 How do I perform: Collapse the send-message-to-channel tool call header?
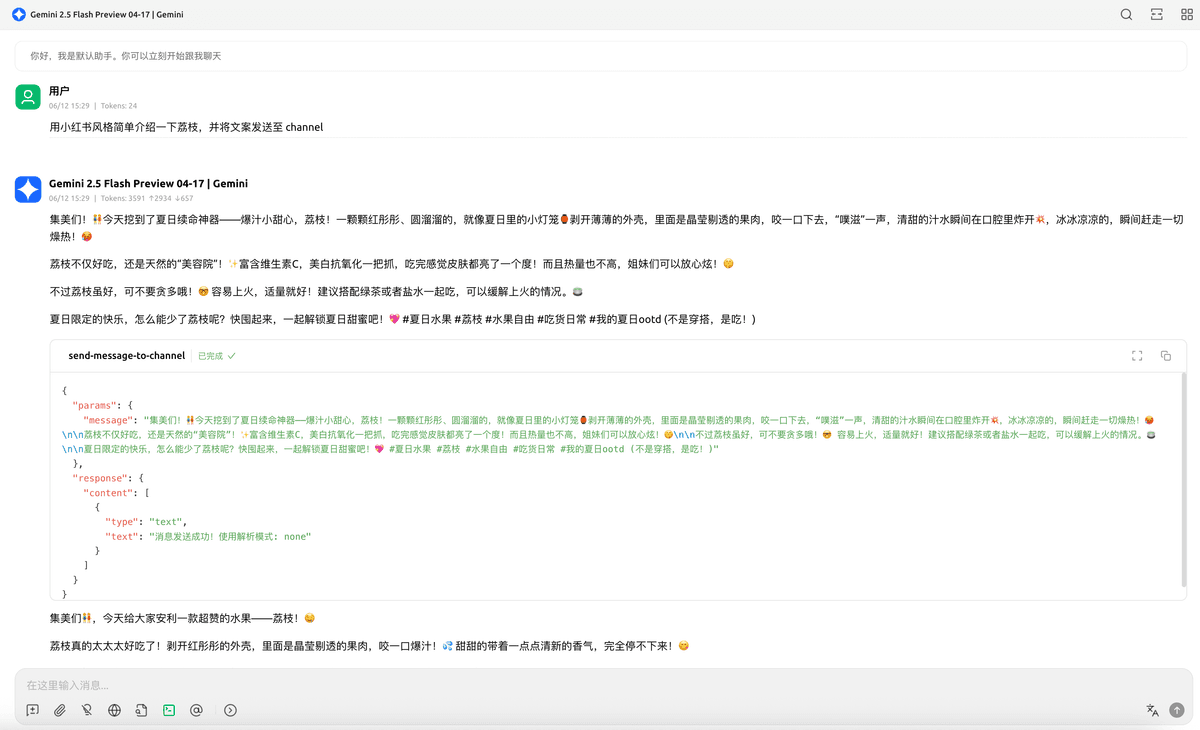(618, 356)
